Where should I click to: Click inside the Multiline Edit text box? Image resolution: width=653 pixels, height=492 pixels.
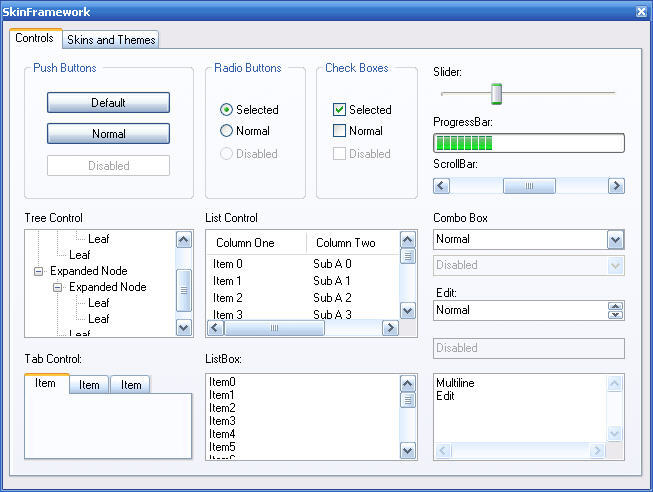(521, 409)
